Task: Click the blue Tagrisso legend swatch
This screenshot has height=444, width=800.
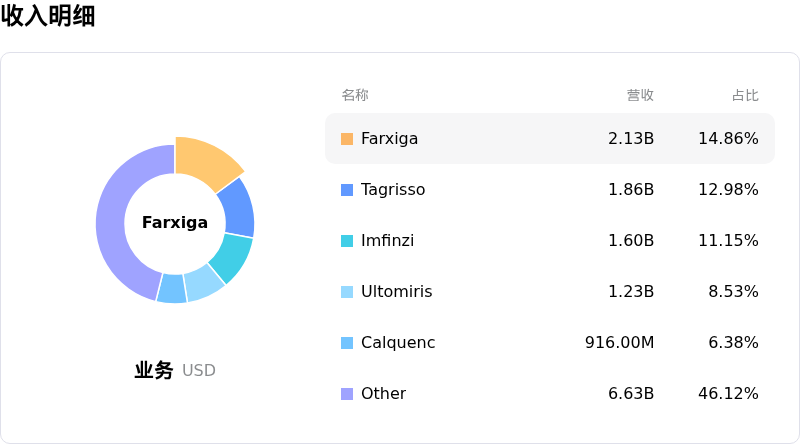Action: click(347, 190)
